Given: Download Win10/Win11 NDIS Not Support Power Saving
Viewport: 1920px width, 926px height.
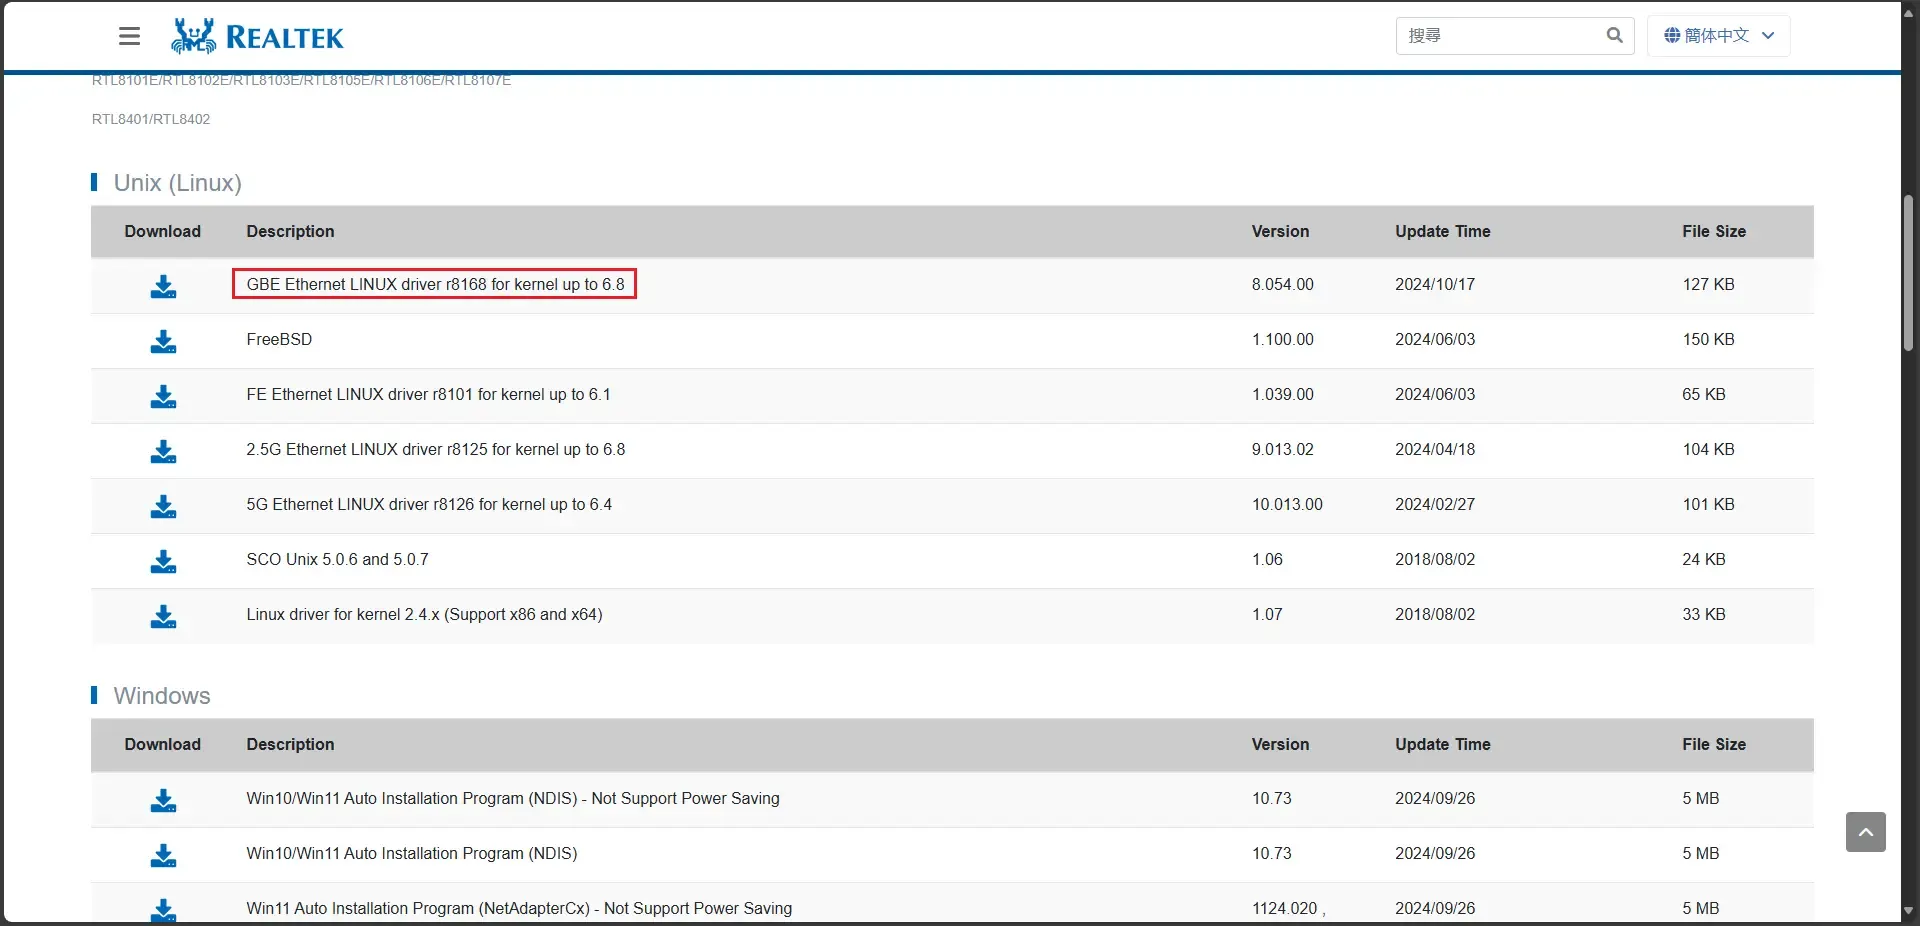Looking at the screenshot, I should coord(163,800).
